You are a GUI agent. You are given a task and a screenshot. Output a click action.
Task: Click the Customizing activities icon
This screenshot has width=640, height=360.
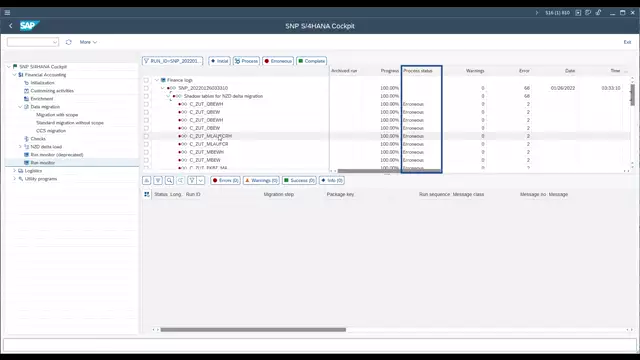coord(27,91)
